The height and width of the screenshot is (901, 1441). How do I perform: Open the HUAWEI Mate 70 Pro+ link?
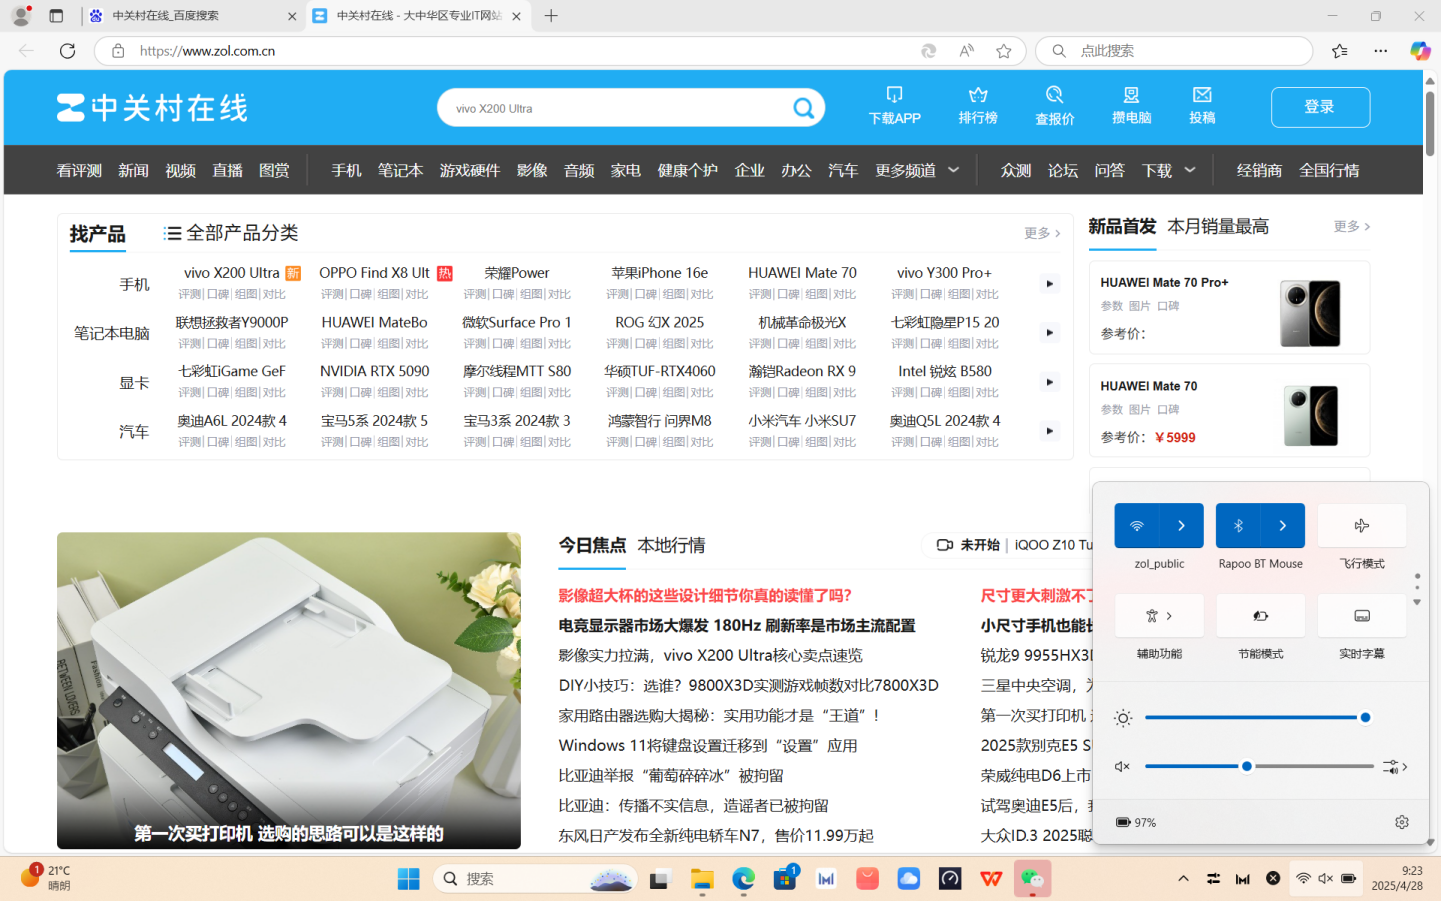(1164, 282)
